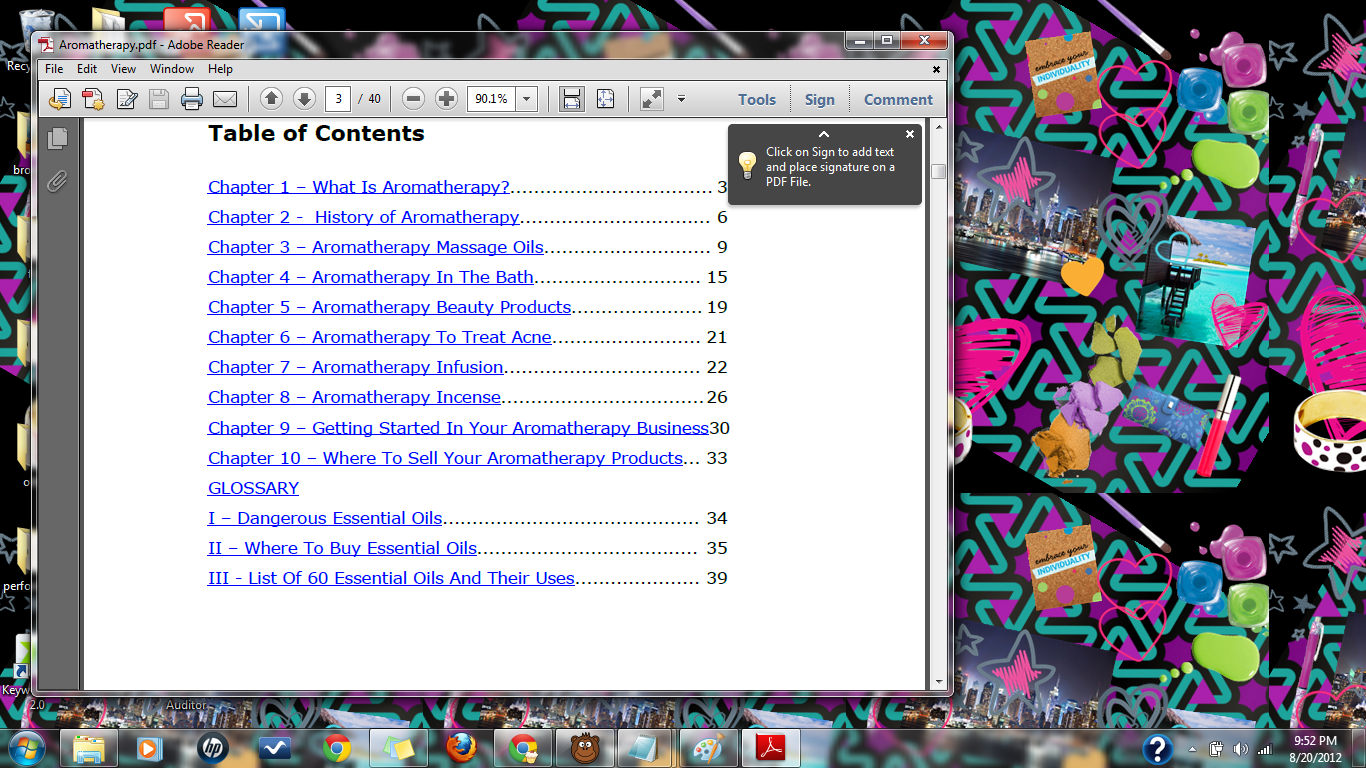This screenshot has height=768, width=1366.
Task: Toggle Read Mode view
Action: pos(652,99)
